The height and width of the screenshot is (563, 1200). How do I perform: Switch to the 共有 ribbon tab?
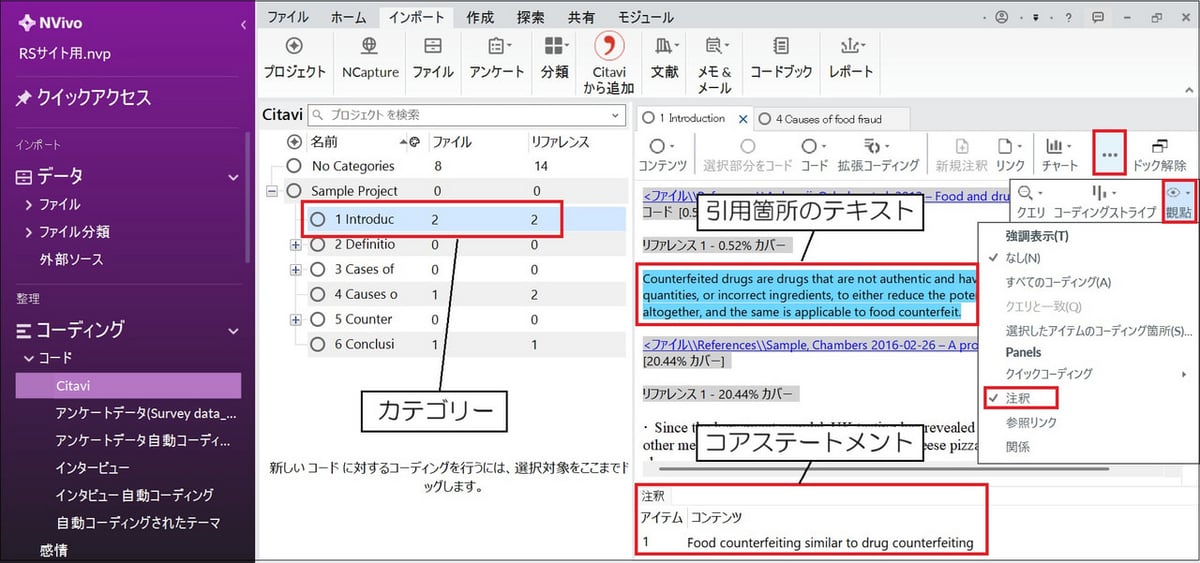coord(581,17)
